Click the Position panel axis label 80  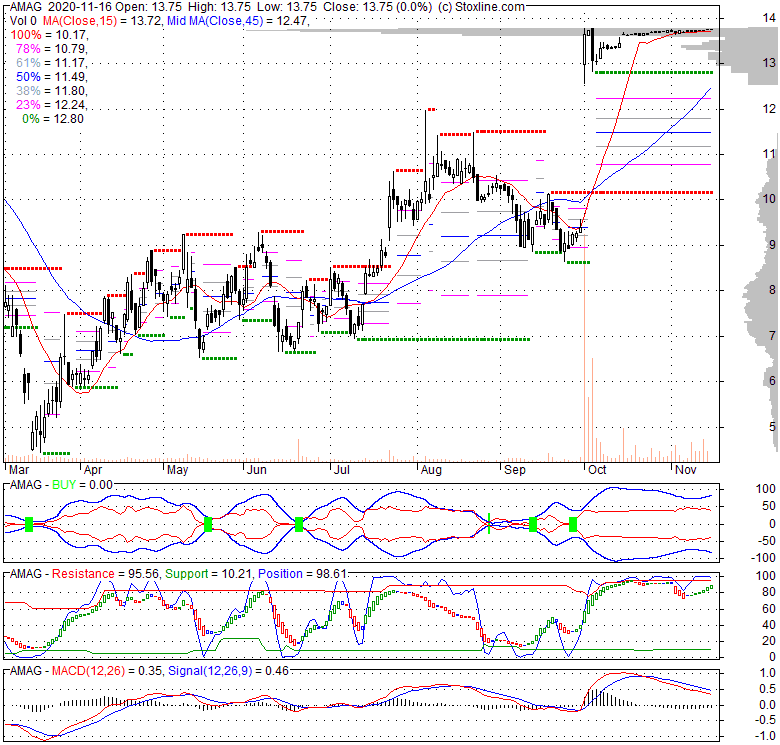coord(770,592)
